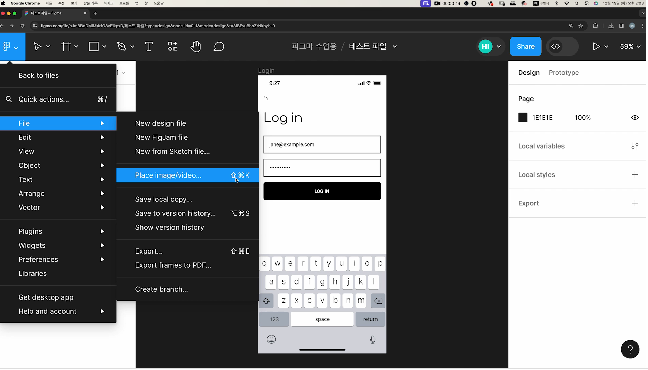Open the Vector submenu
This screenshot has height=370, width=648.
[58, 208]
